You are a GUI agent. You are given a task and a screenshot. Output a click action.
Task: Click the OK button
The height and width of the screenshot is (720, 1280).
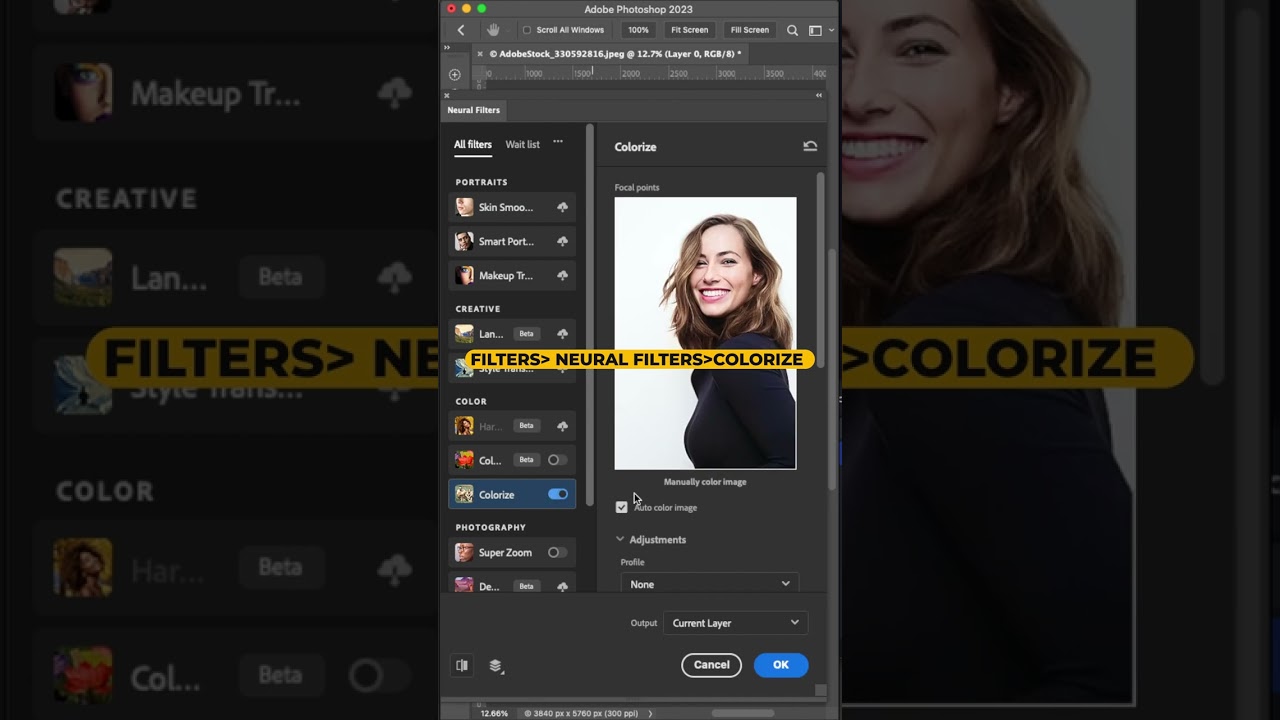click(x=781, y=665)
